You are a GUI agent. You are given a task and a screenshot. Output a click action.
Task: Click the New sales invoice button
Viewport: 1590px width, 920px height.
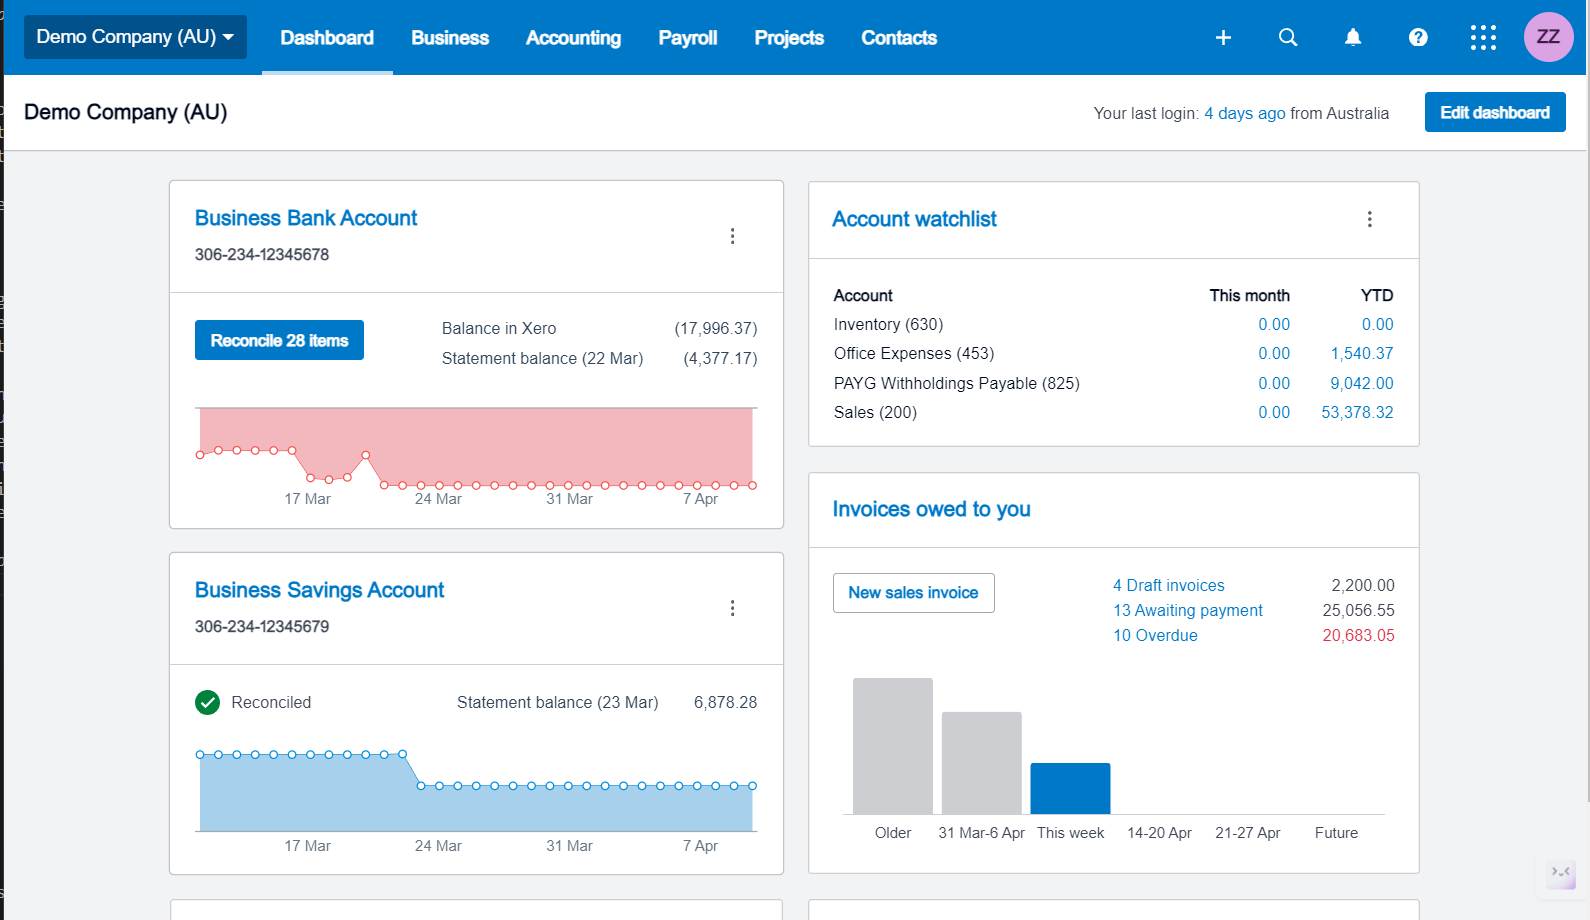[x=913, y=593]
